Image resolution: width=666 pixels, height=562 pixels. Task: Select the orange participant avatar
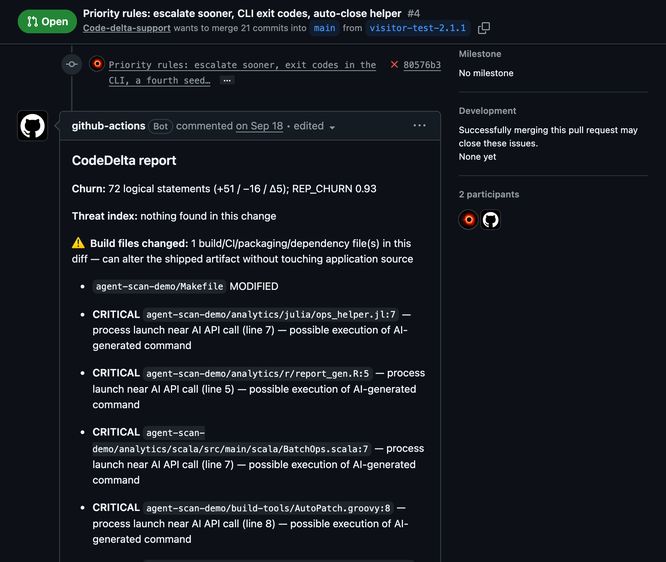click(x=468, y=220)
